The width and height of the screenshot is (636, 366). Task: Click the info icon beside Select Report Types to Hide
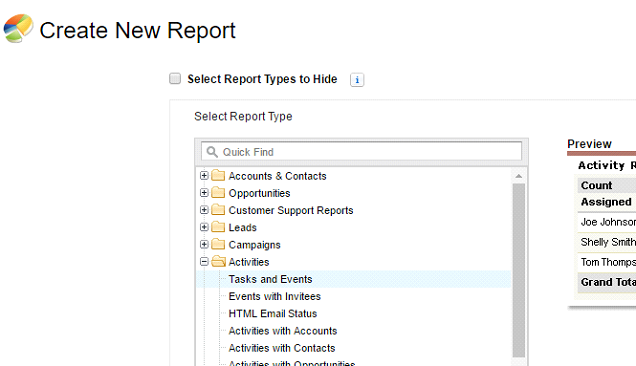click(x=357, y=80)
